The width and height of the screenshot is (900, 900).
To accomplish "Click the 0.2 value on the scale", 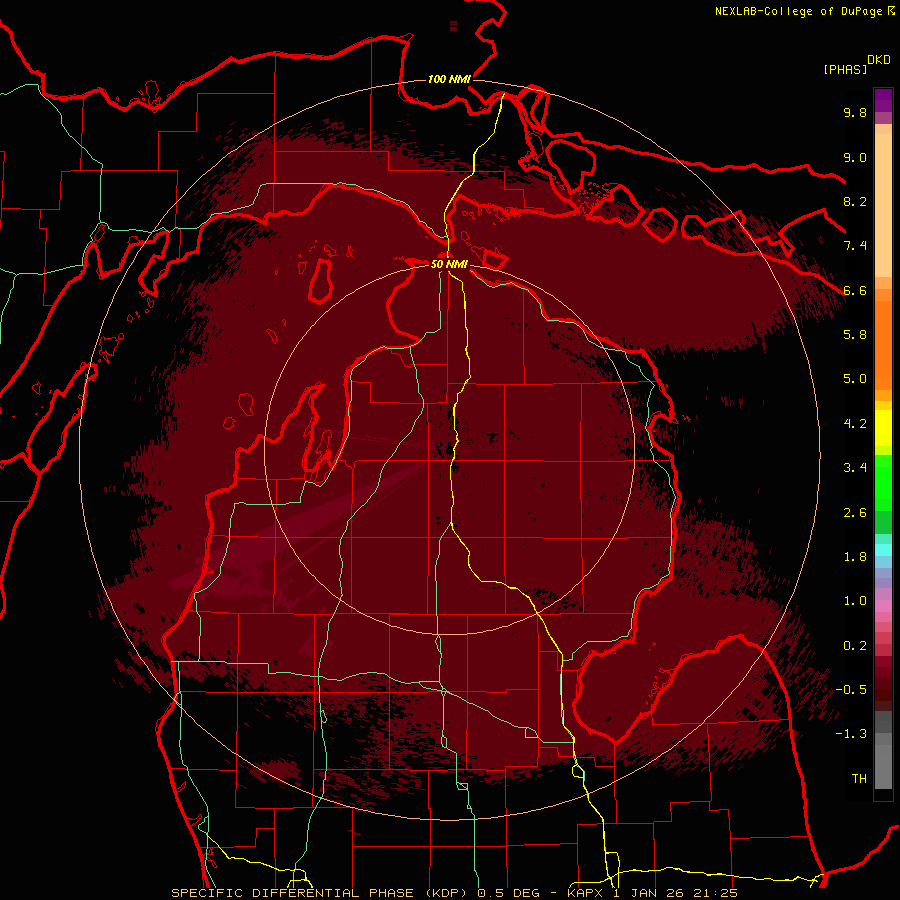I will point(855,646).
